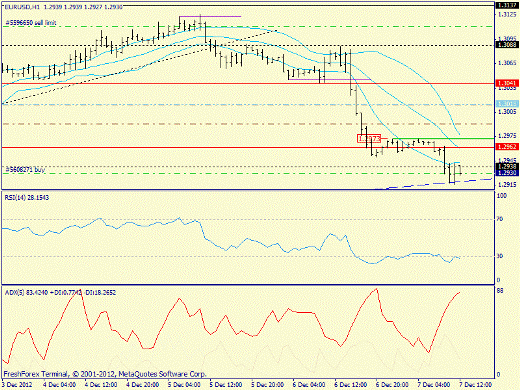Viewport: 520px width, 390px height.
Task: Click the ADX scale value 88
Action: [500, 291]
